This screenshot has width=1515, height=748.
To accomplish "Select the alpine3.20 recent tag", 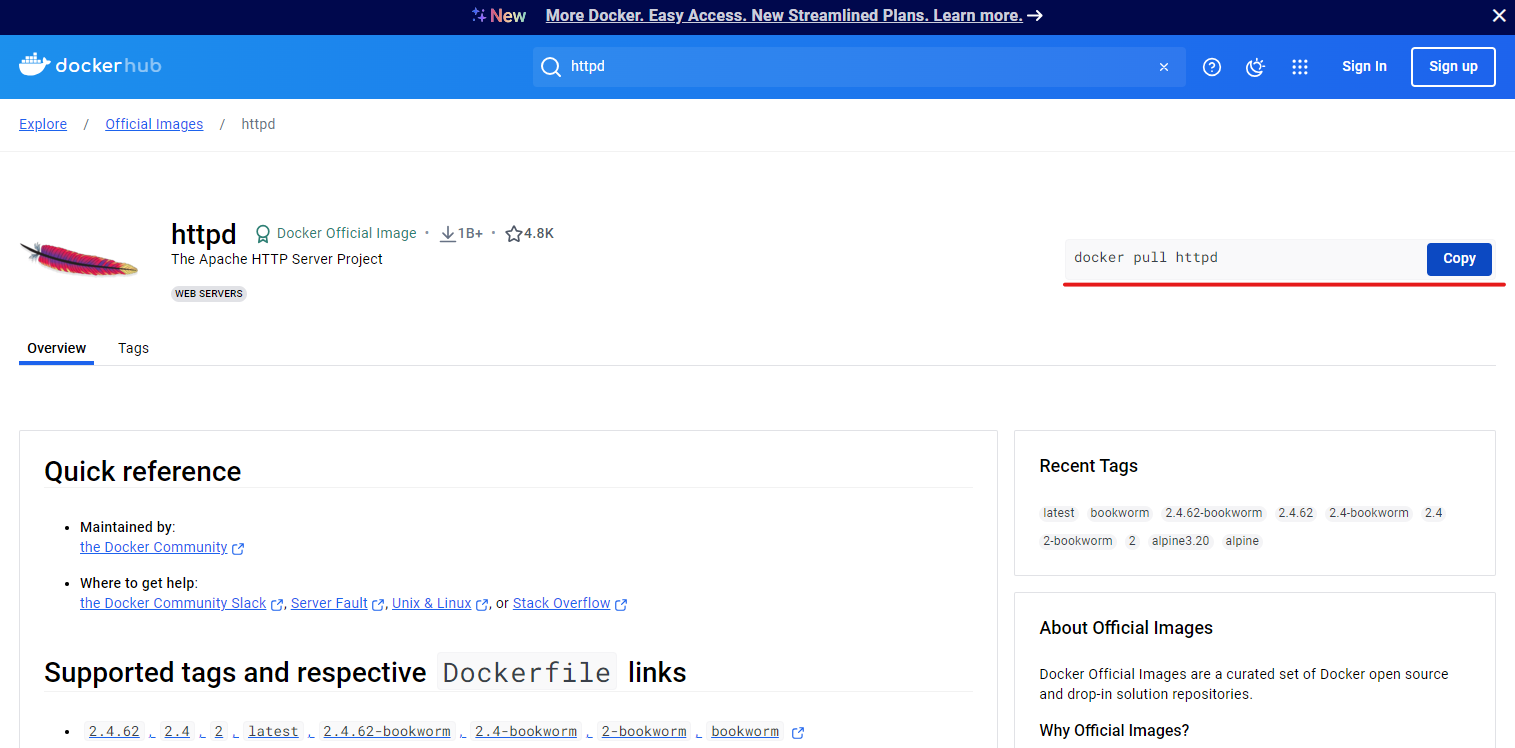I will pyautogui.click(x=1181, y=541).
